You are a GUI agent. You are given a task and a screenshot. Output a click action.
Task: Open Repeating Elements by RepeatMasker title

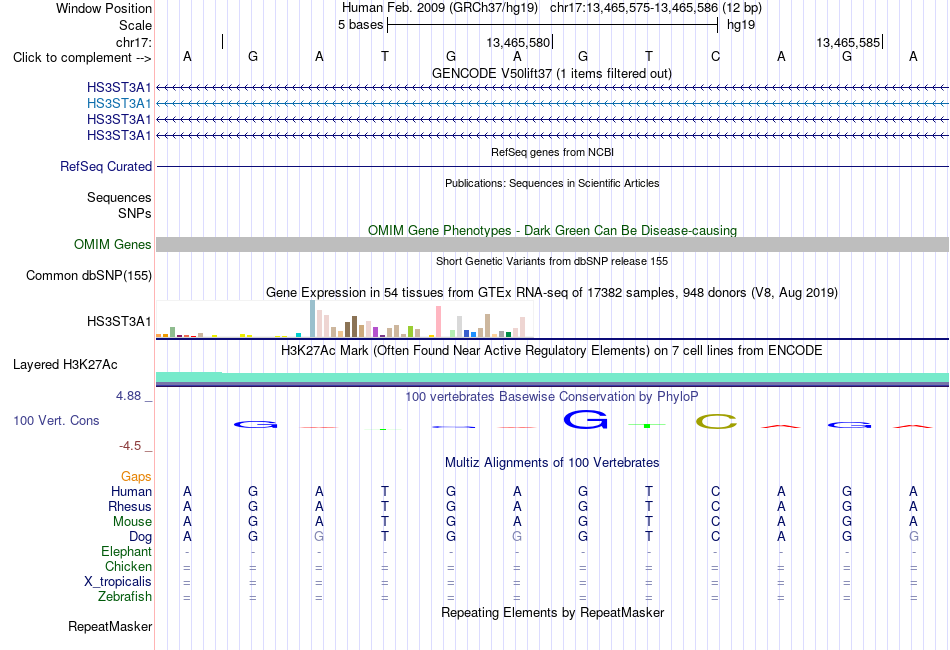tap(552, 612)
